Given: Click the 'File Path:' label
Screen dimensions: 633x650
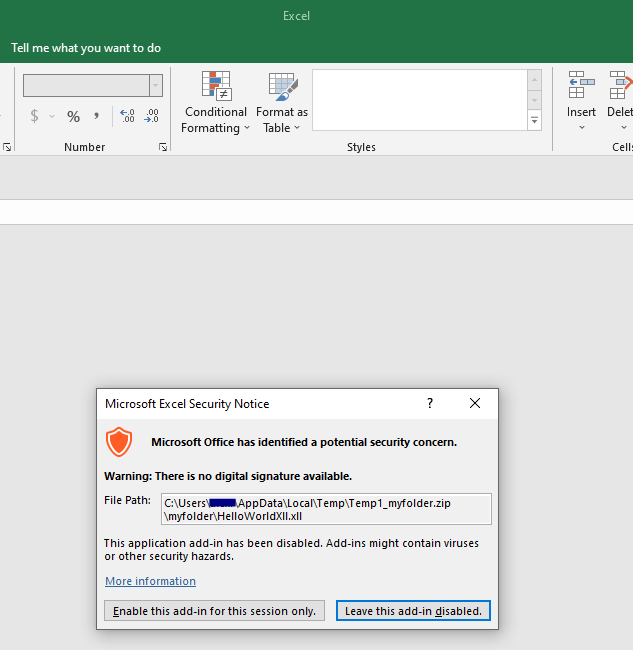Looking at the screenshot, I should coord(127,500).
